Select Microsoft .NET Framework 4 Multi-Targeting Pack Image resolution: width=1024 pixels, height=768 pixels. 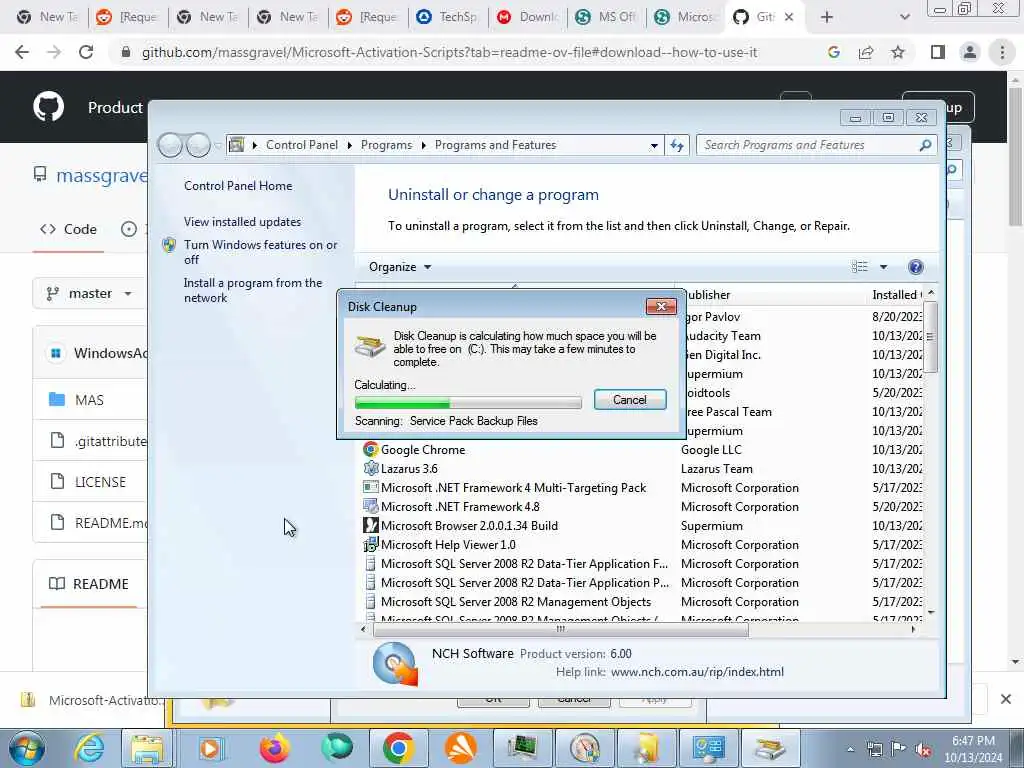pyautogui.click(x=513, y=487)
